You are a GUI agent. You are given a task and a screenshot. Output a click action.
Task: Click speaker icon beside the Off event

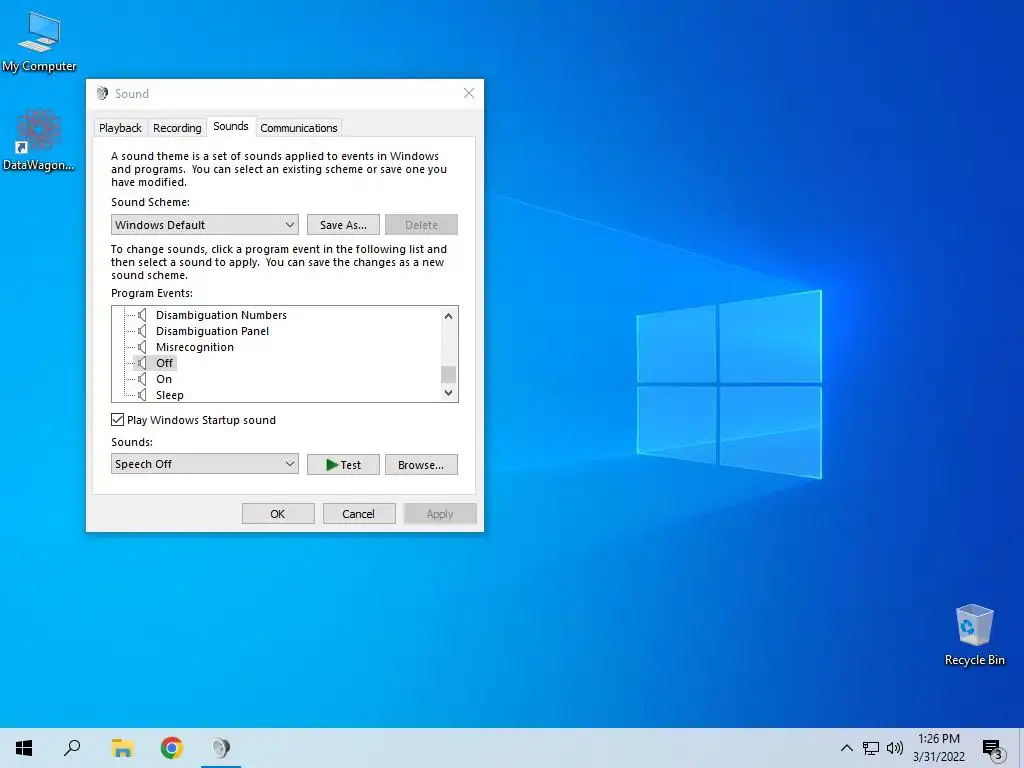[142, 363]
